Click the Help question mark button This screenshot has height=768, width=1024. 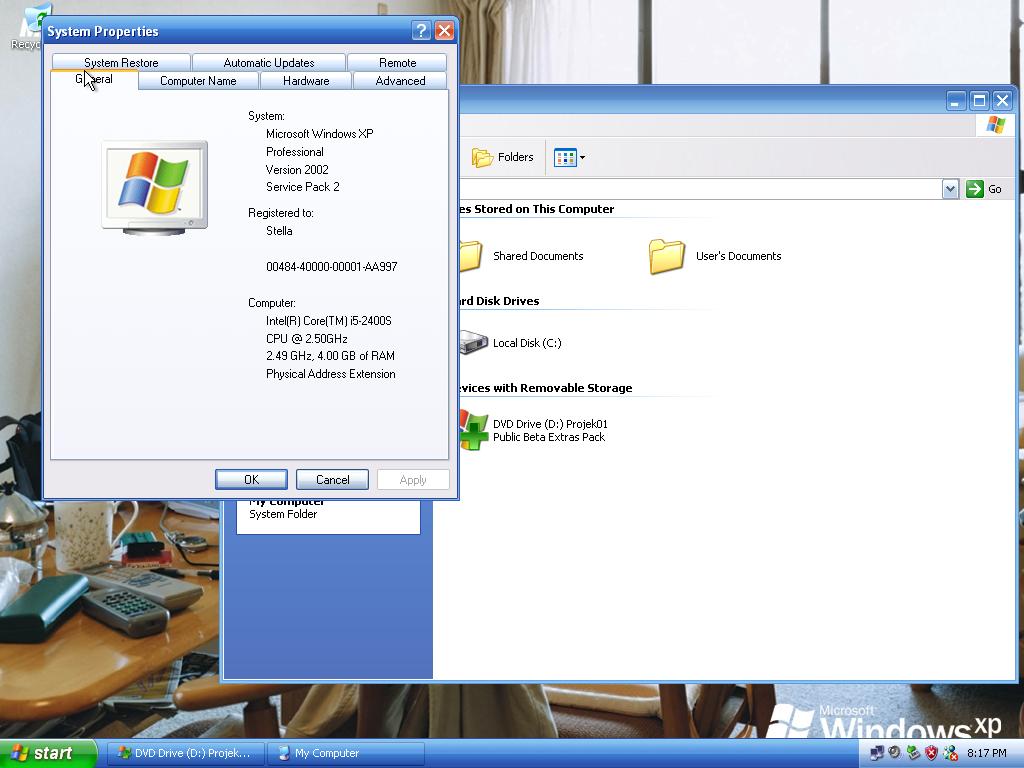click(421, 31)
